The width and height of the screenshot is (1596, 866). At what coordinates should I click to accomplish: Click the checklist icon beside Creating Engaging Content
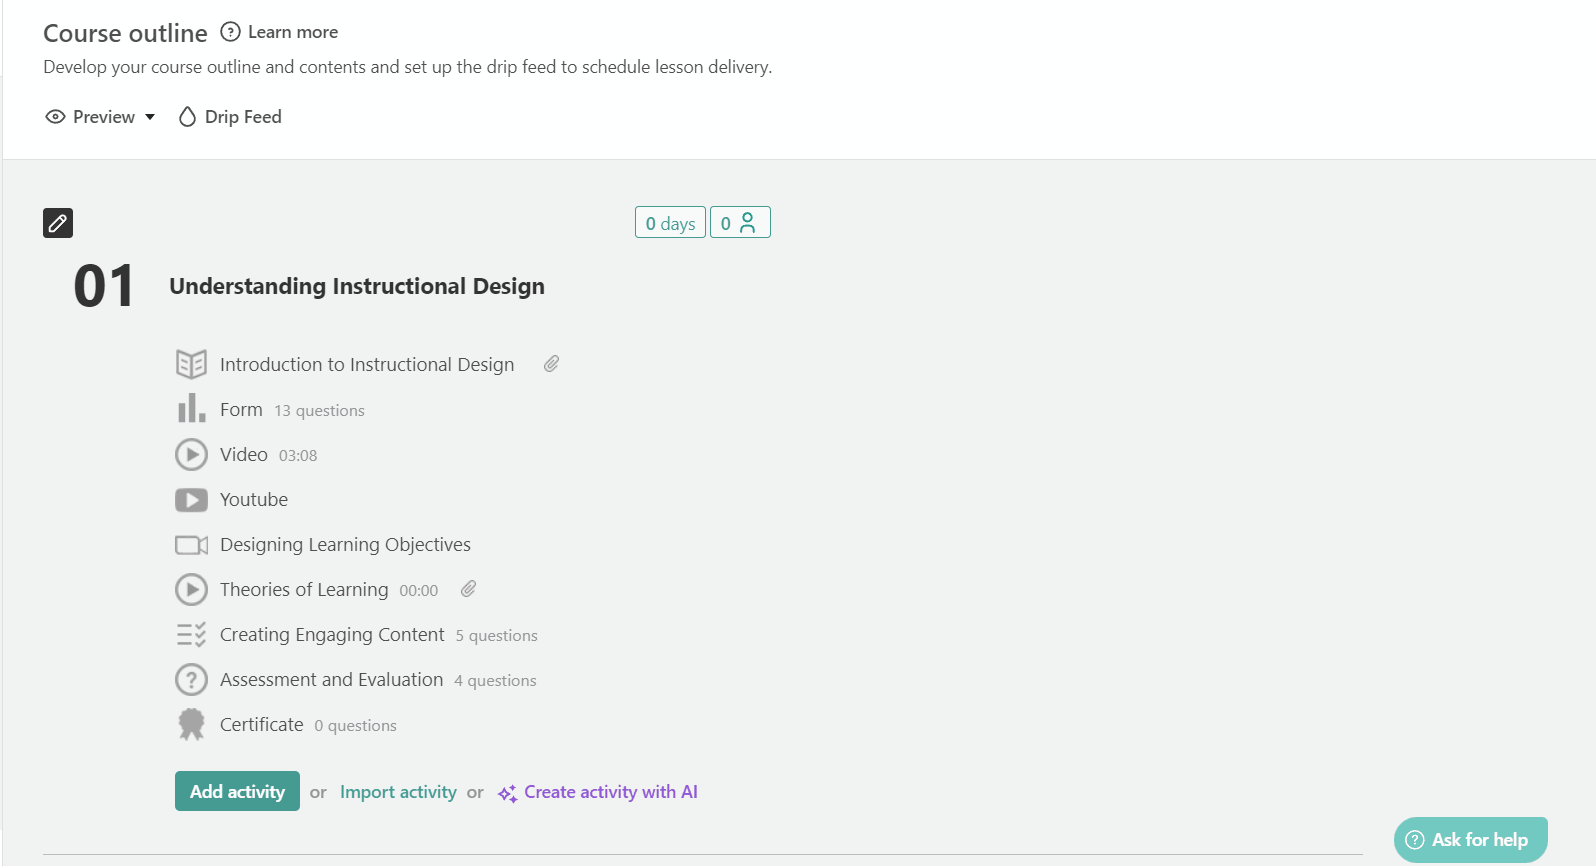point(191,635)
